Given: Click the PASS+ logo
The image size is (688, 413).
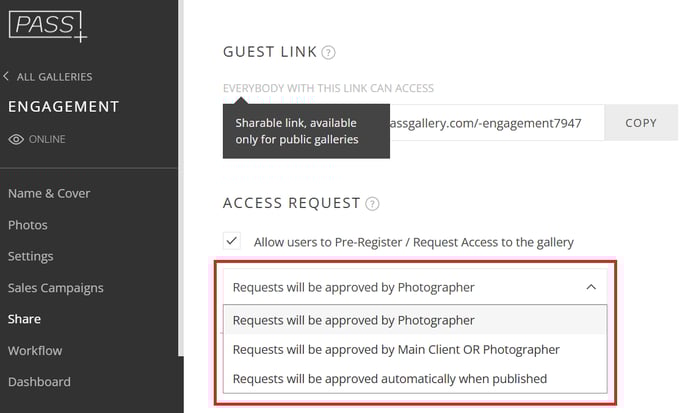Looking at the screenshot, I should (48, 26).
